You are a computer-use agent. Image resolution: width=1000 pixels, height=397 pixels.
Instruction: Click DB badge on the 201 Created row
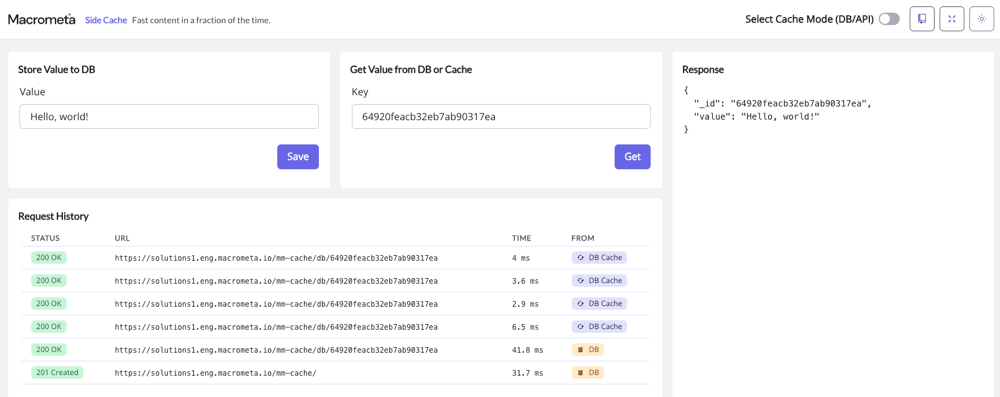pos(587,373)
